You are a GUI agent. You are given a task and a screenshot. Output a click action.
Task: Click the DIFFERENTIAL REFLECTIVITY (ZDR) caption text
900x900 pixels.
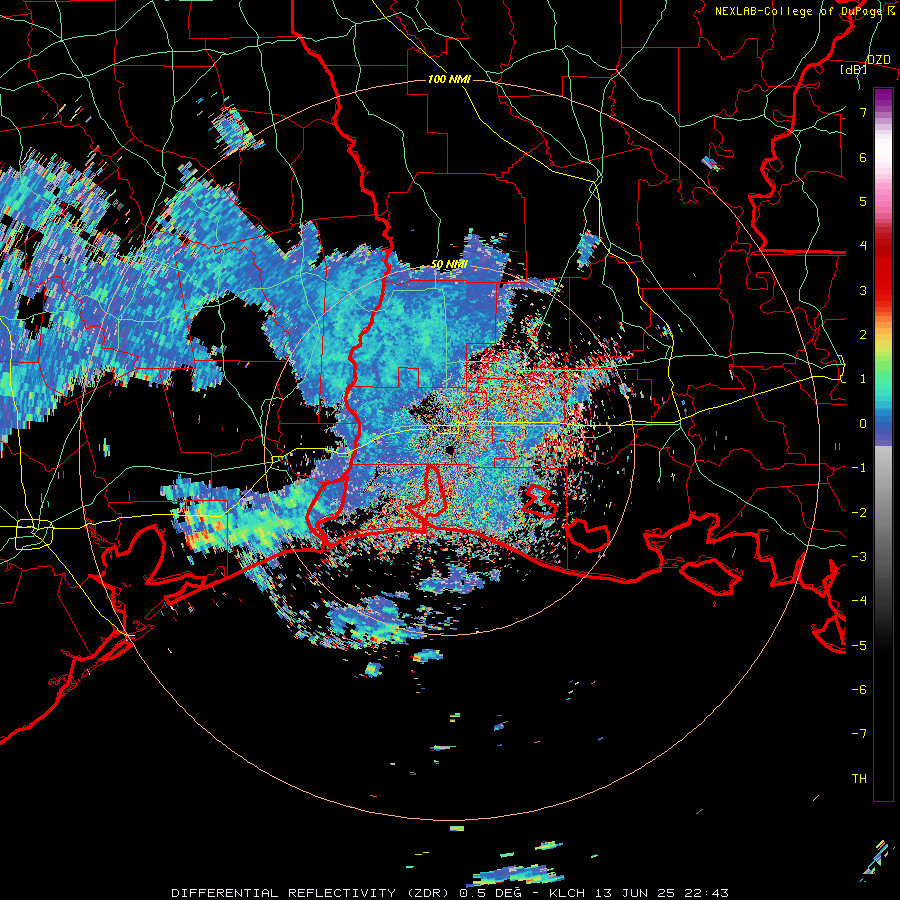coord(312,893)
